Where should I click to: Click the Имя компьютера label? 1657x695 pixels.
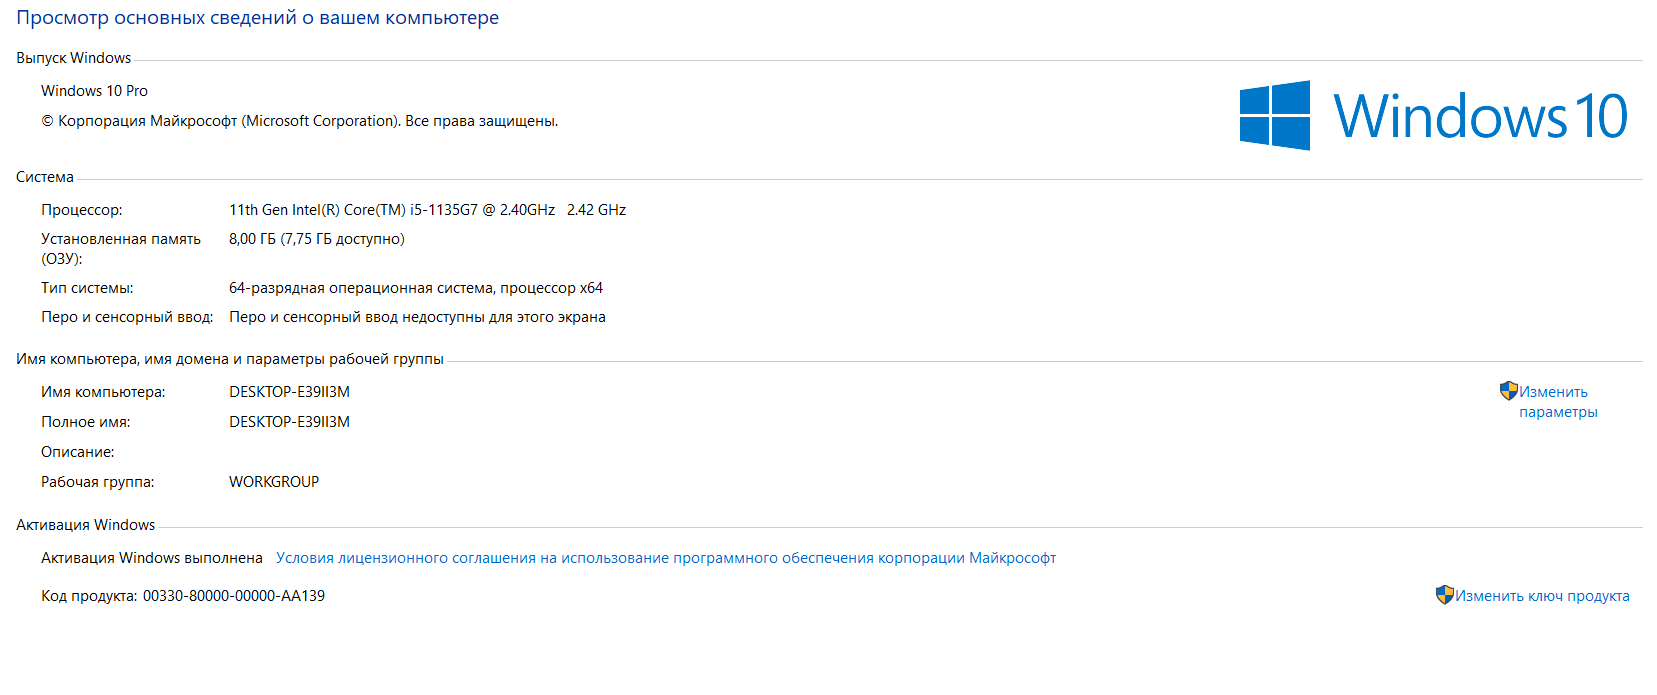pyautogui.click(x=103, y=392)
